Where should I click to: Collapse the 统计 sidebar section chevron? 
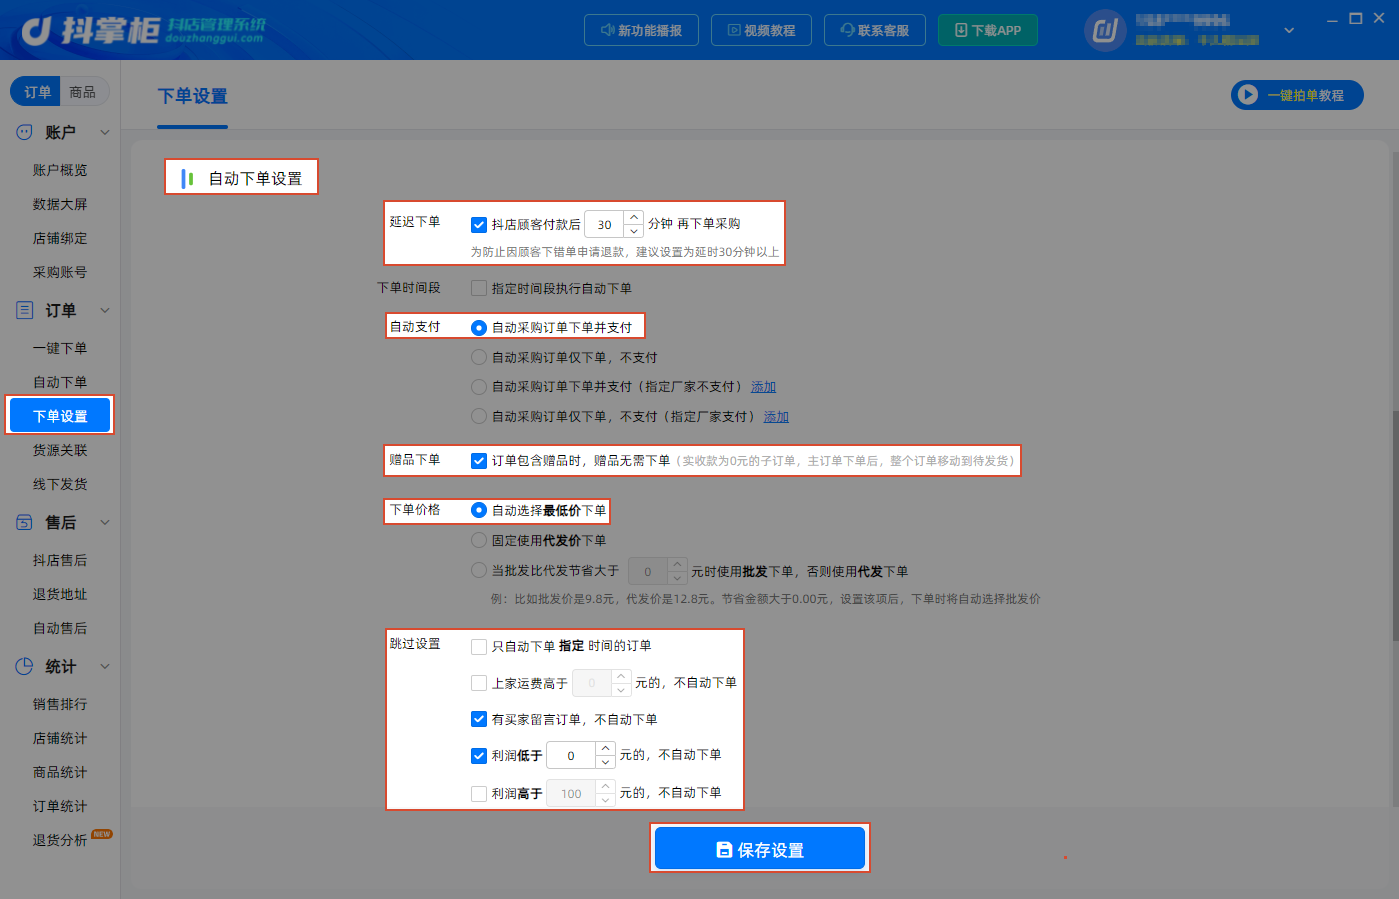tap(105, 666)
